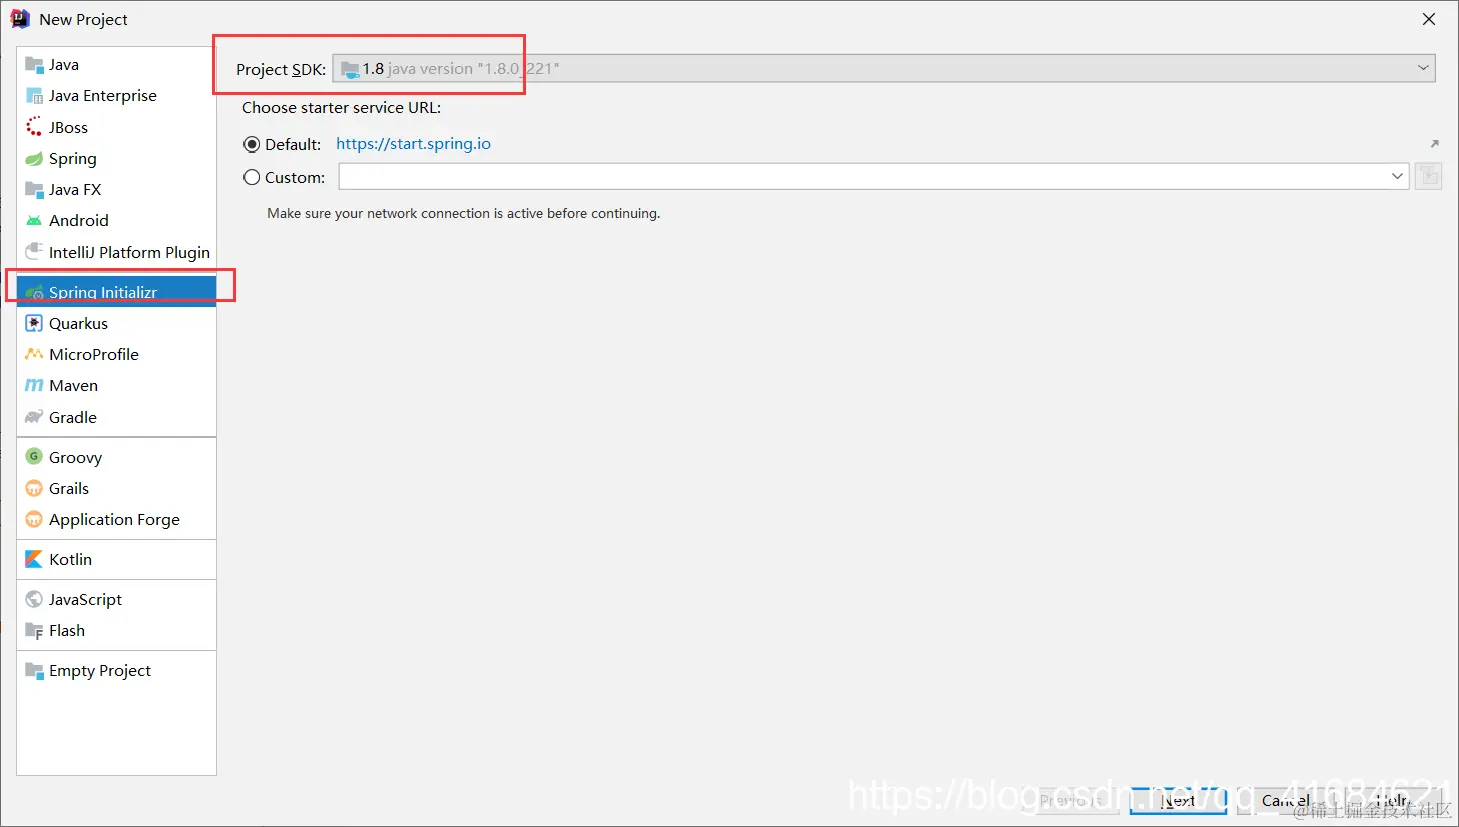Click the Flash folder icon

[x=34, y=631]
